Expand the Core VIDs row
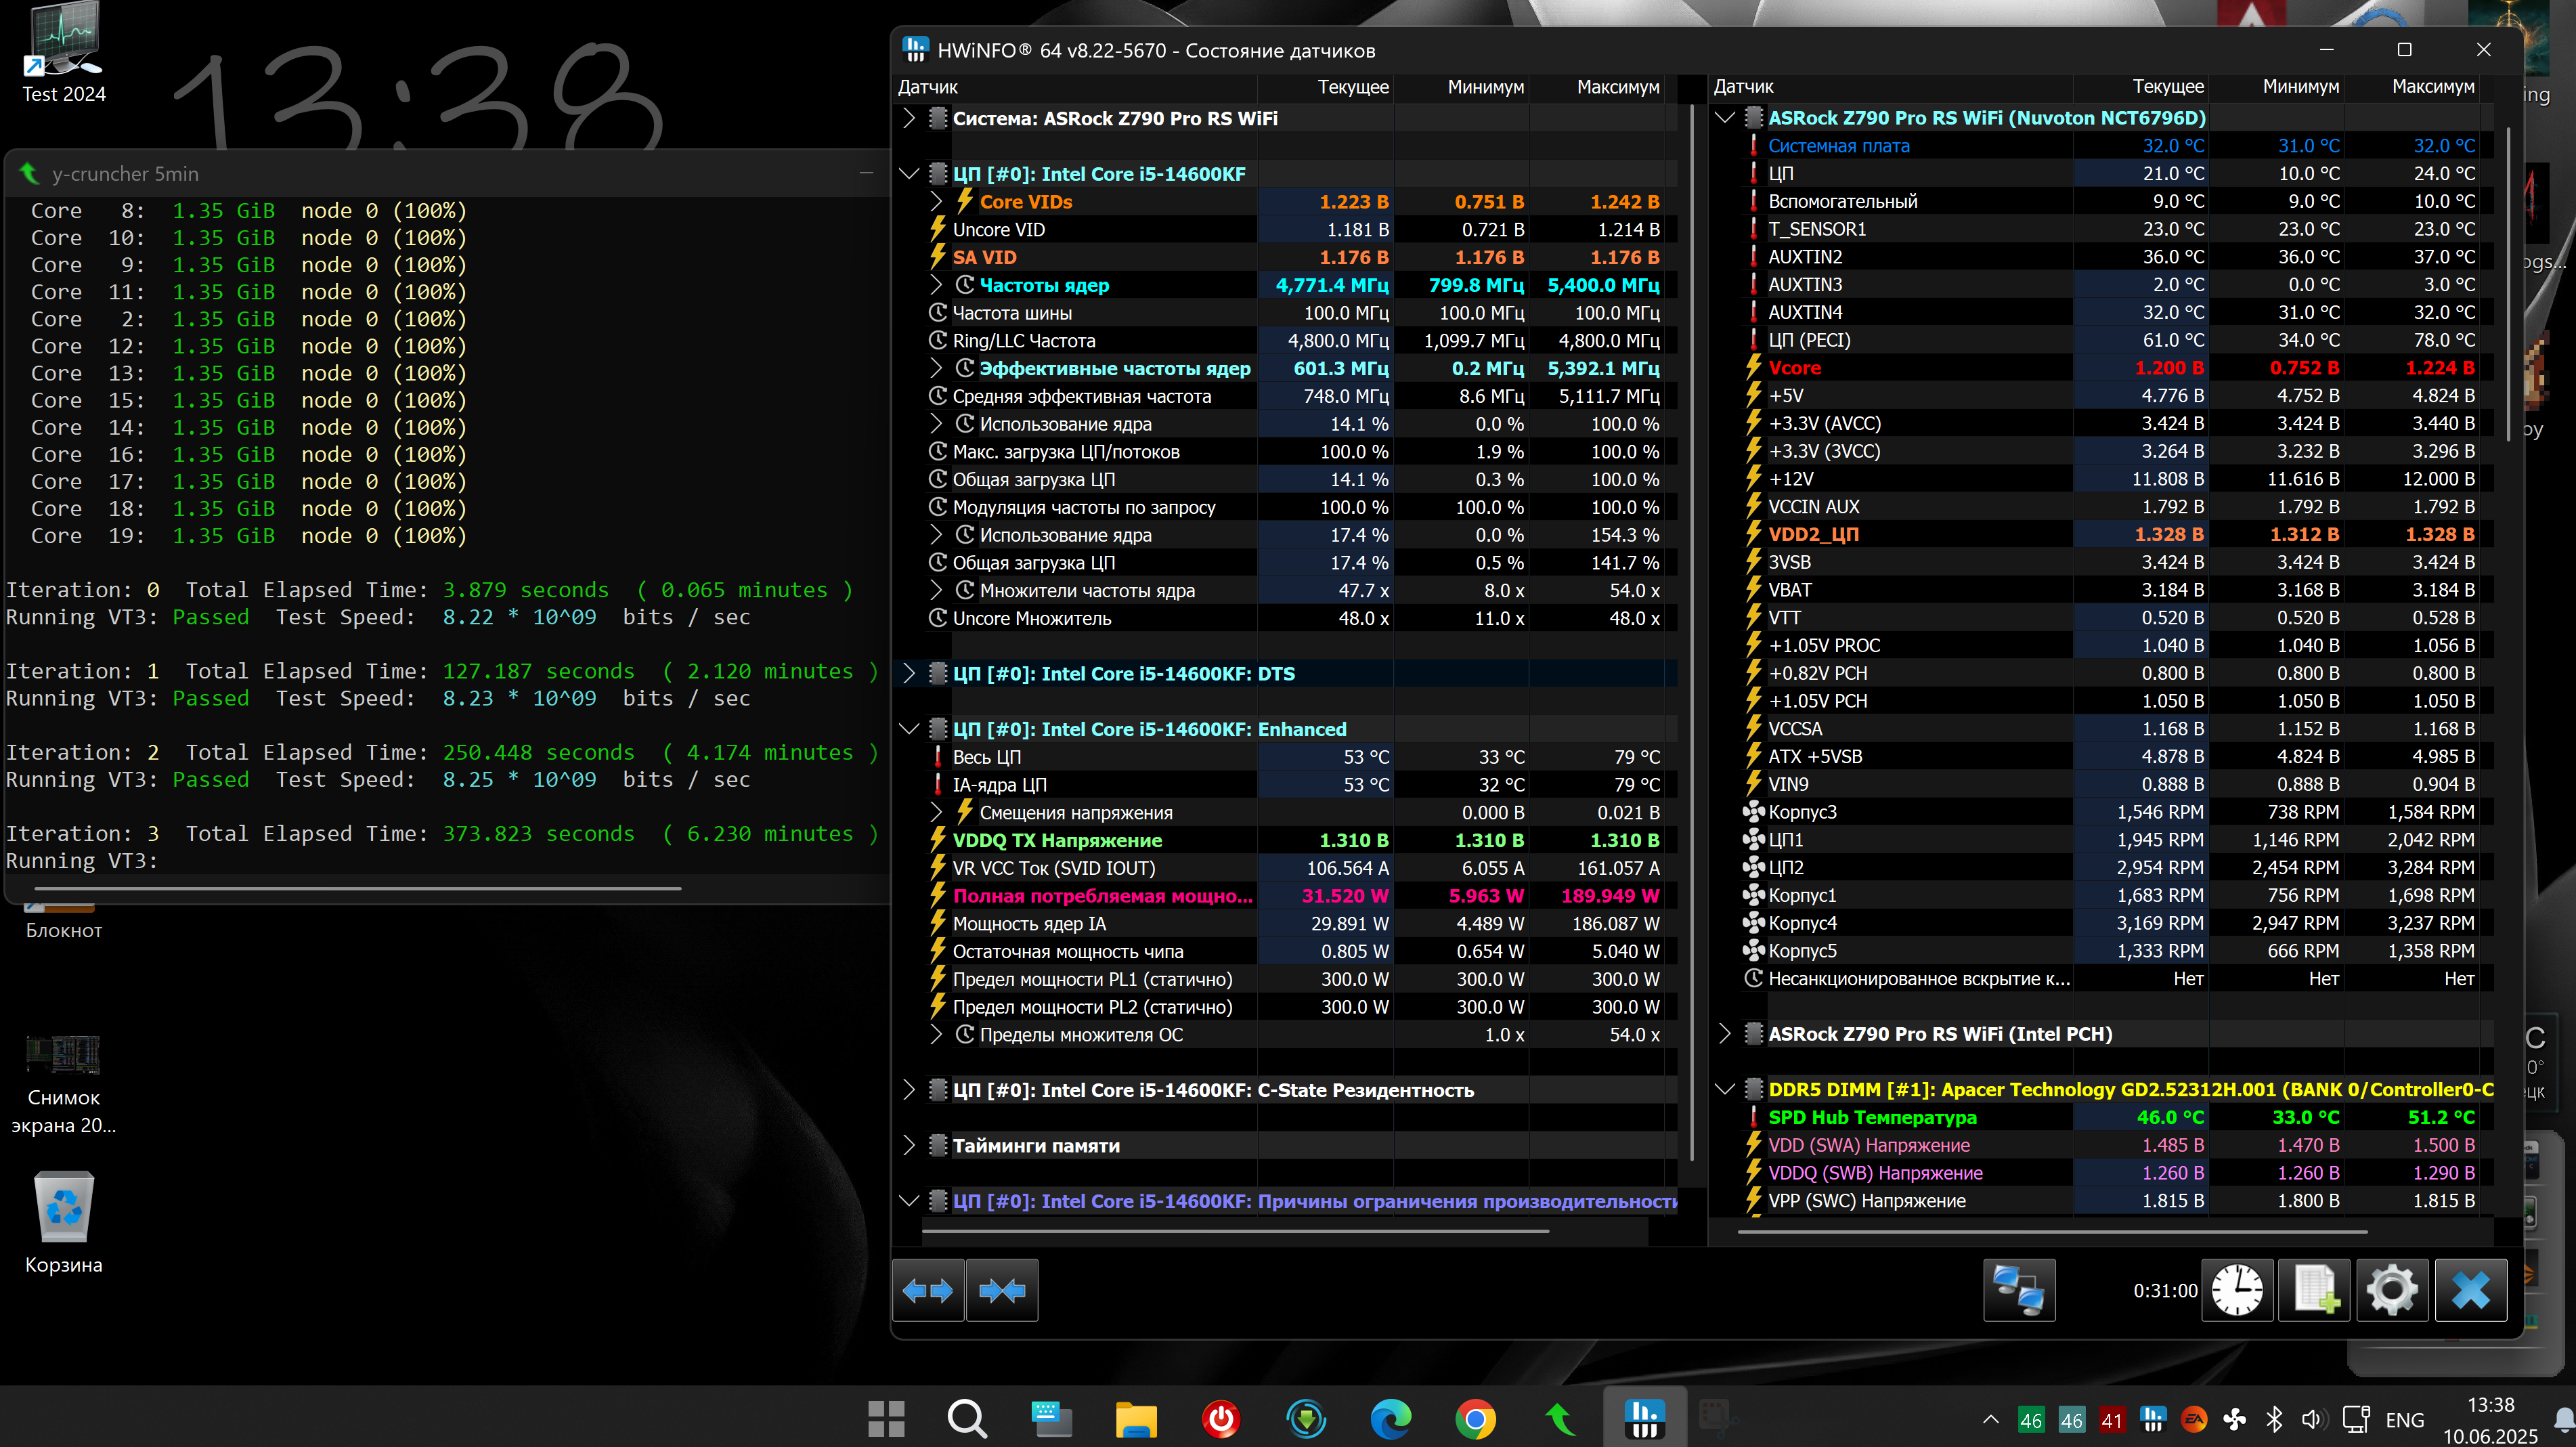The image size is (2576, 1447). pyautogui.click(x=936, y=202)
